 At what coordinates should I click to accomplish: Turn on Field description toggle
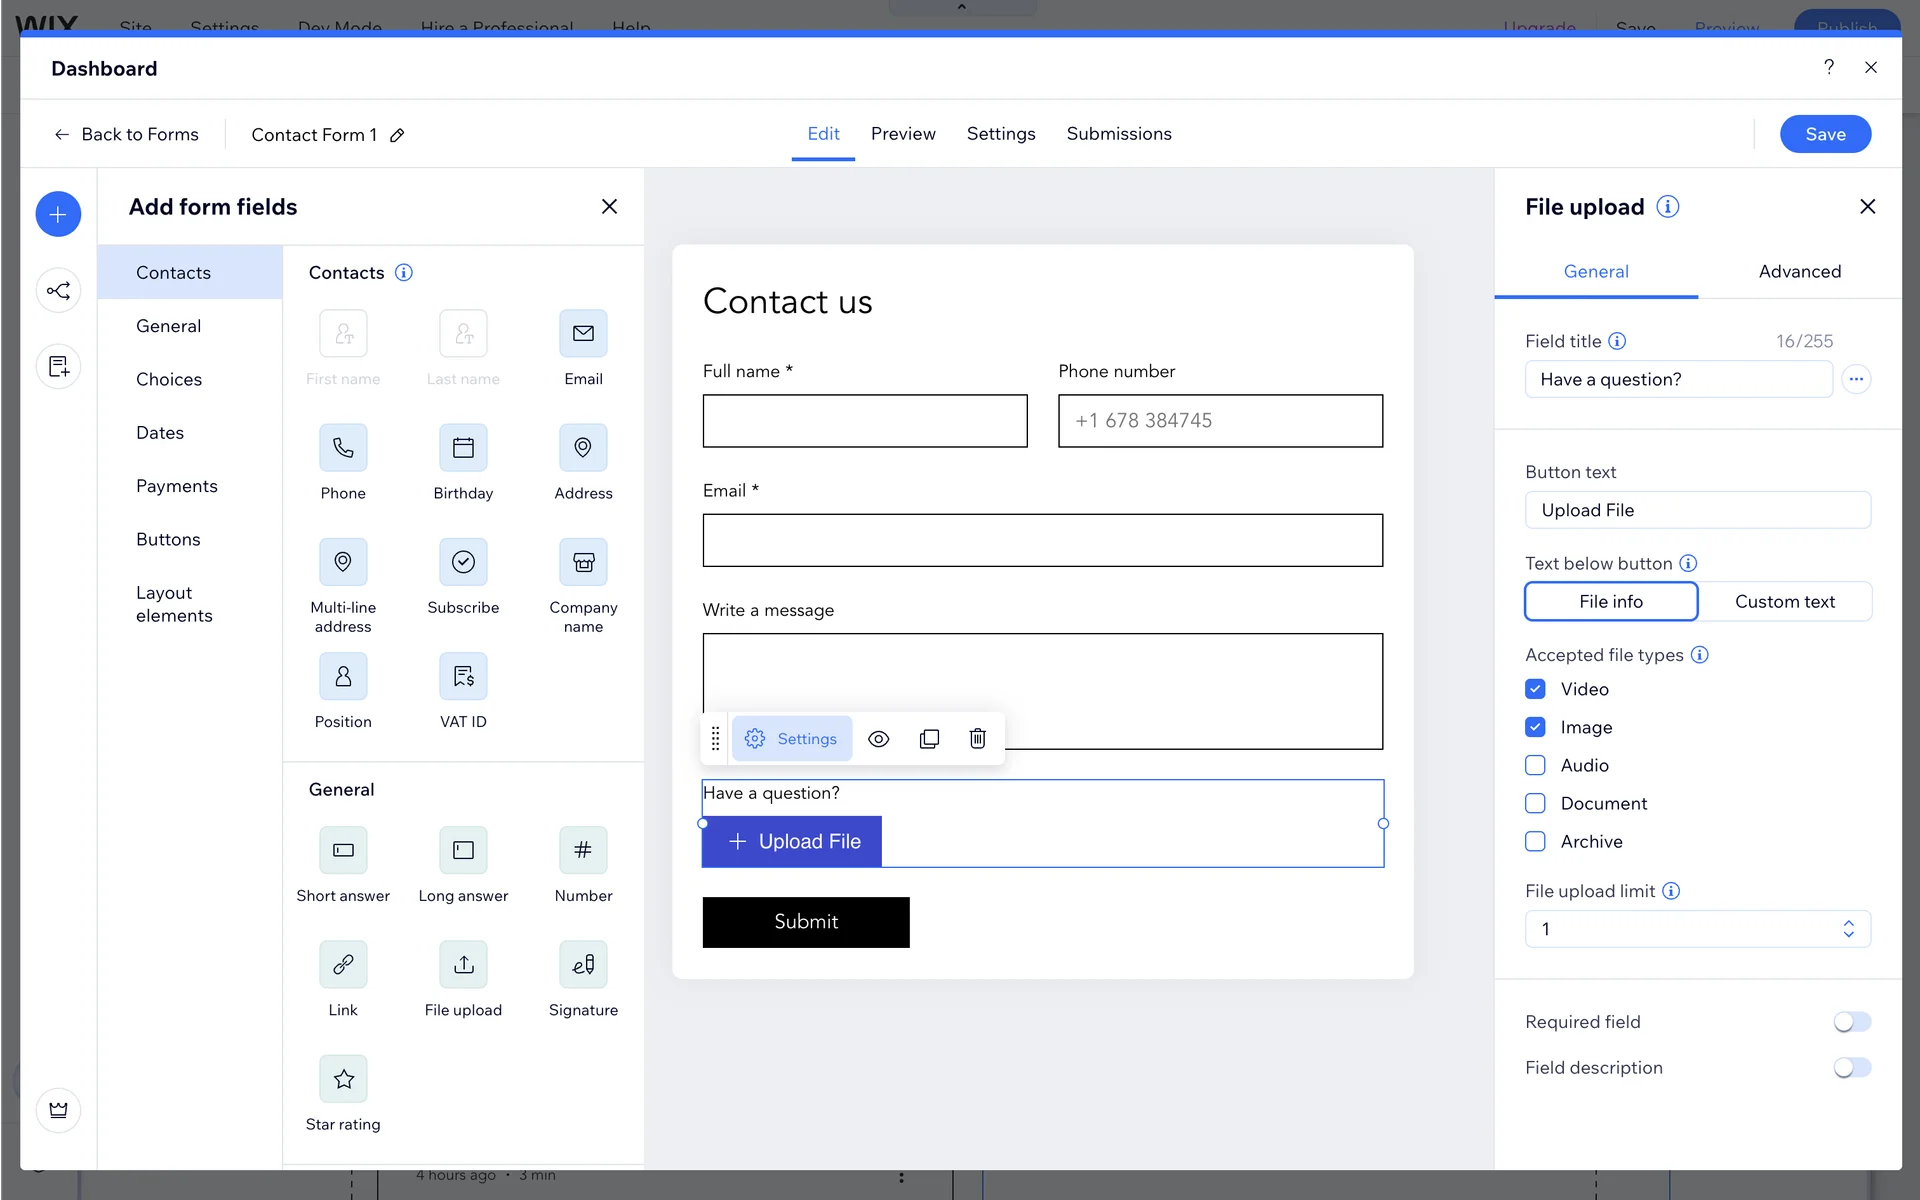(1851, 1068)
